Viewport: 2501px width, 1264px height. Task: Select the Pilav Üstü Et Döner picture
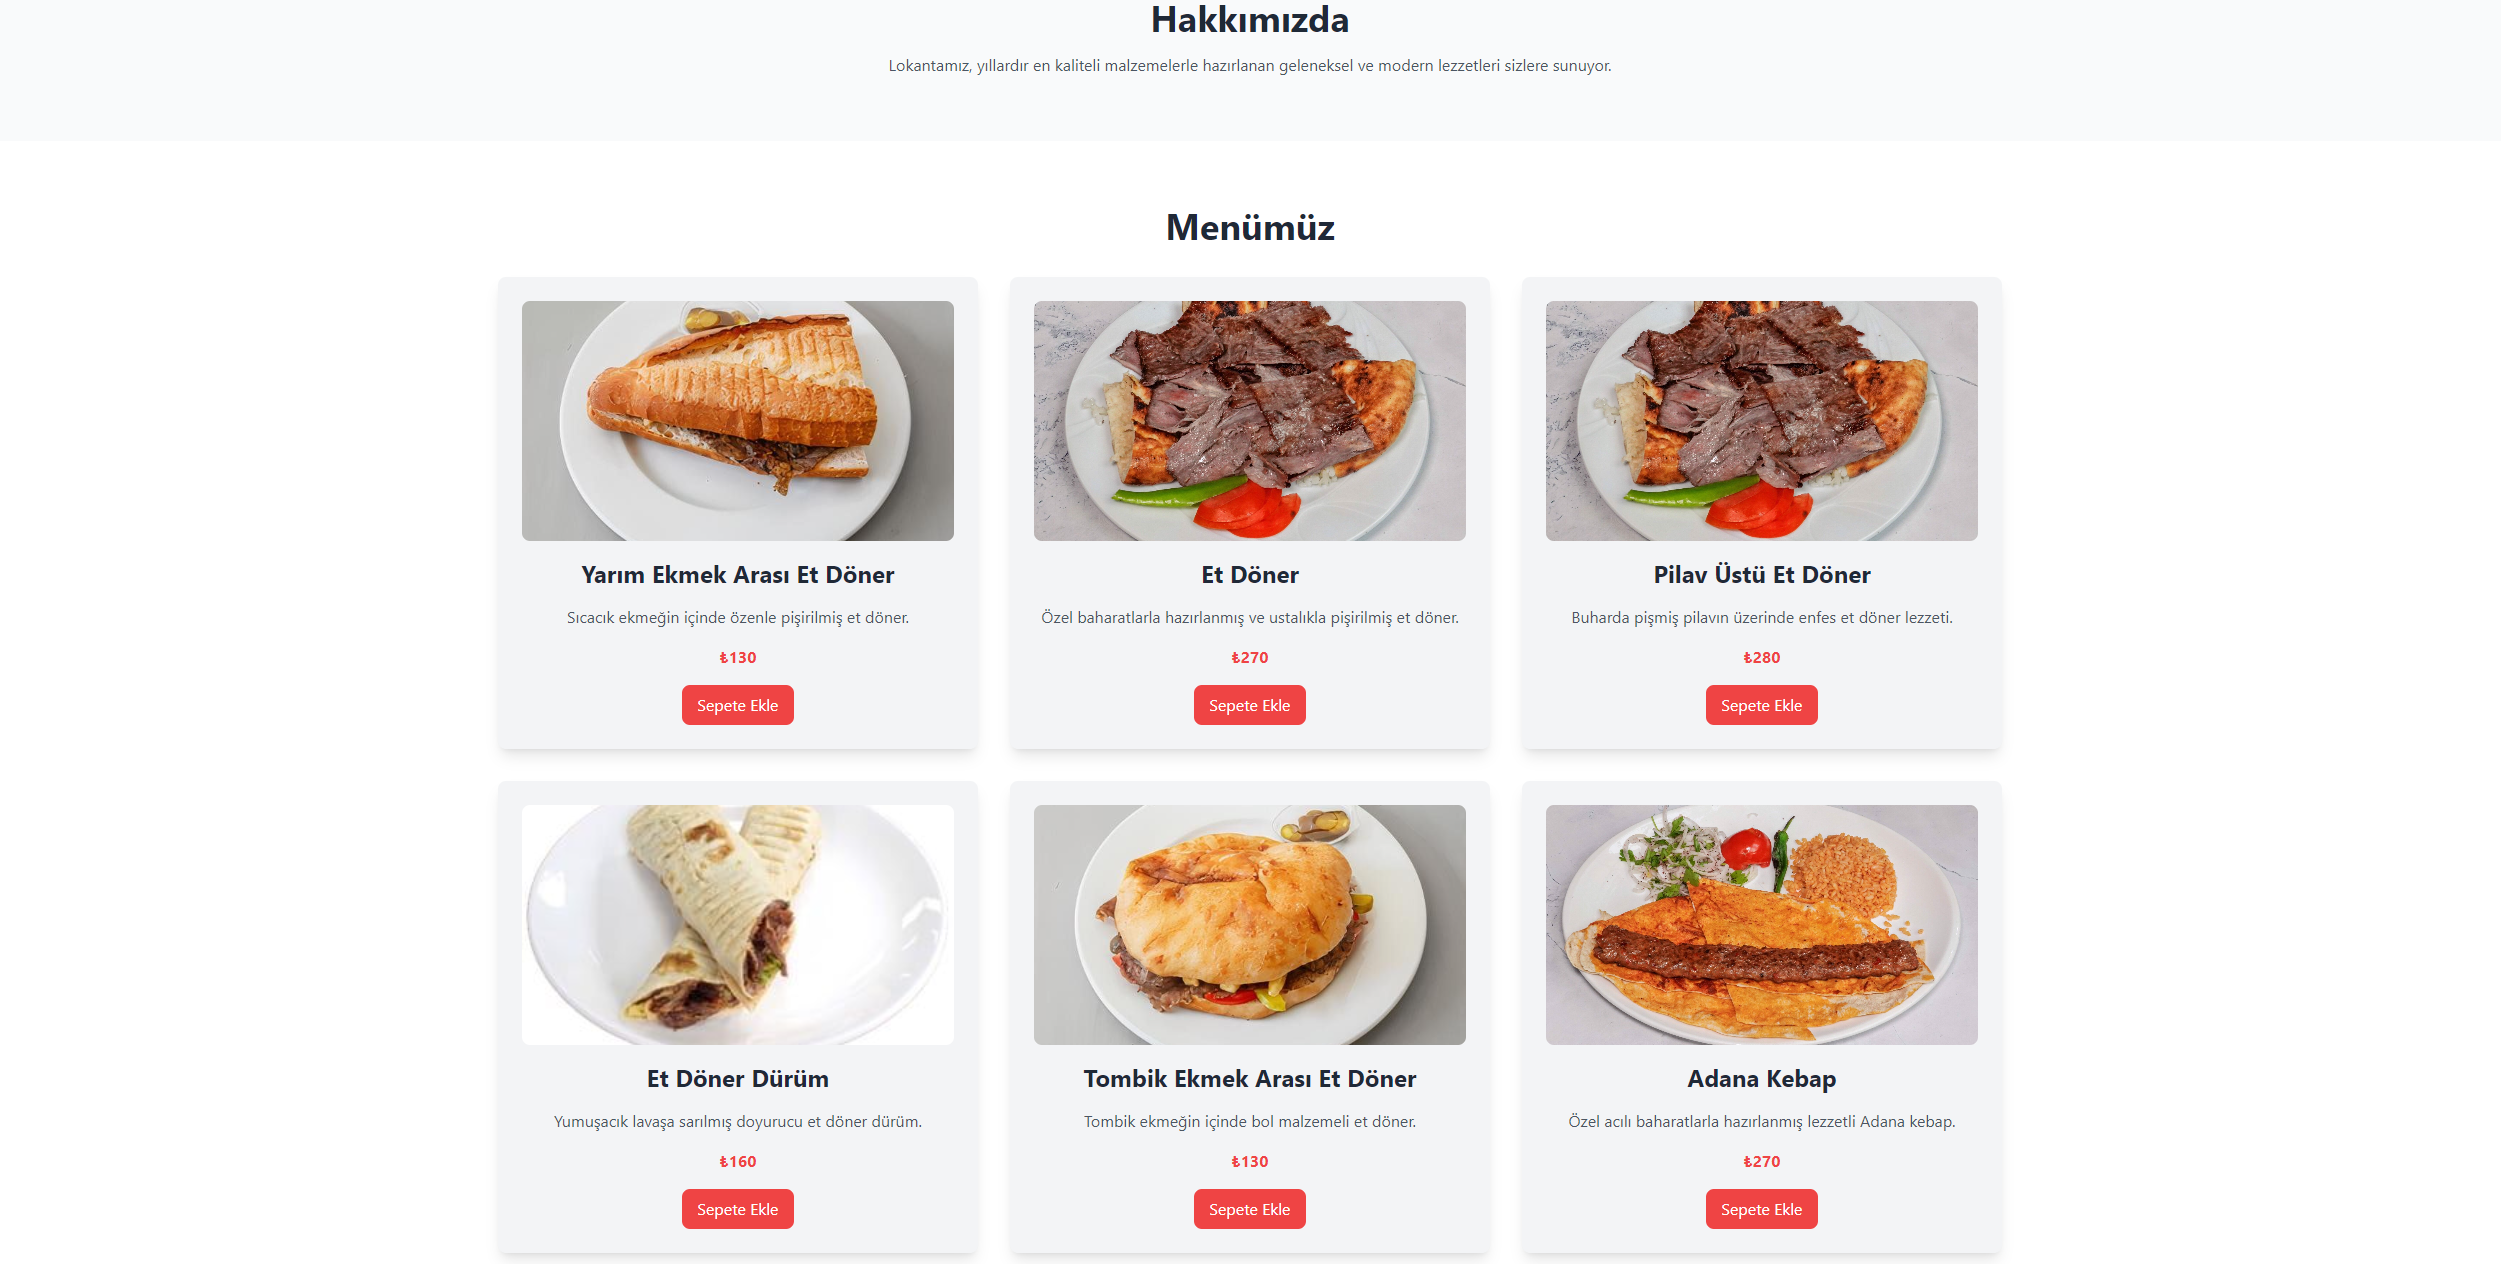coord(1761,421)
